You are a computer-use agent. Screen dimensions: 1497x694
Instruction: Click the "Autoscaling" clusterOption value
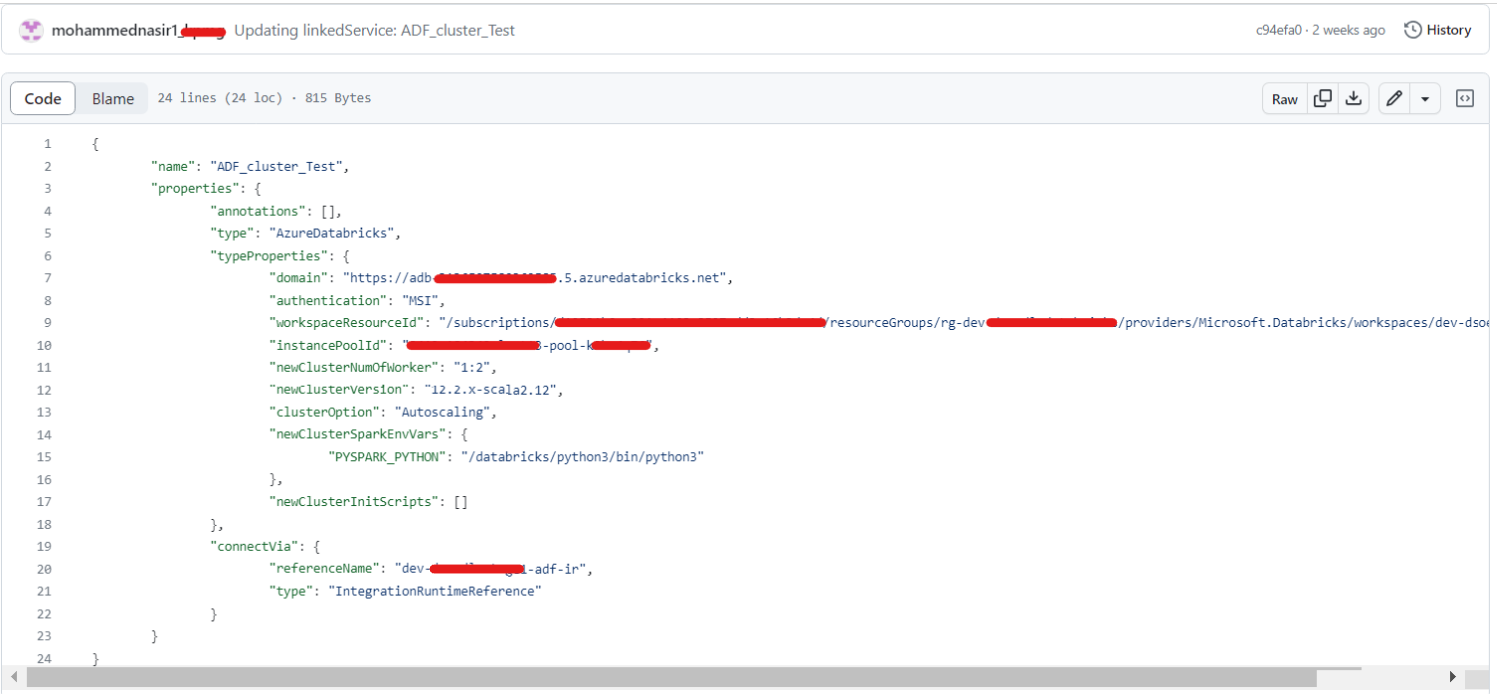click(443, 412)
